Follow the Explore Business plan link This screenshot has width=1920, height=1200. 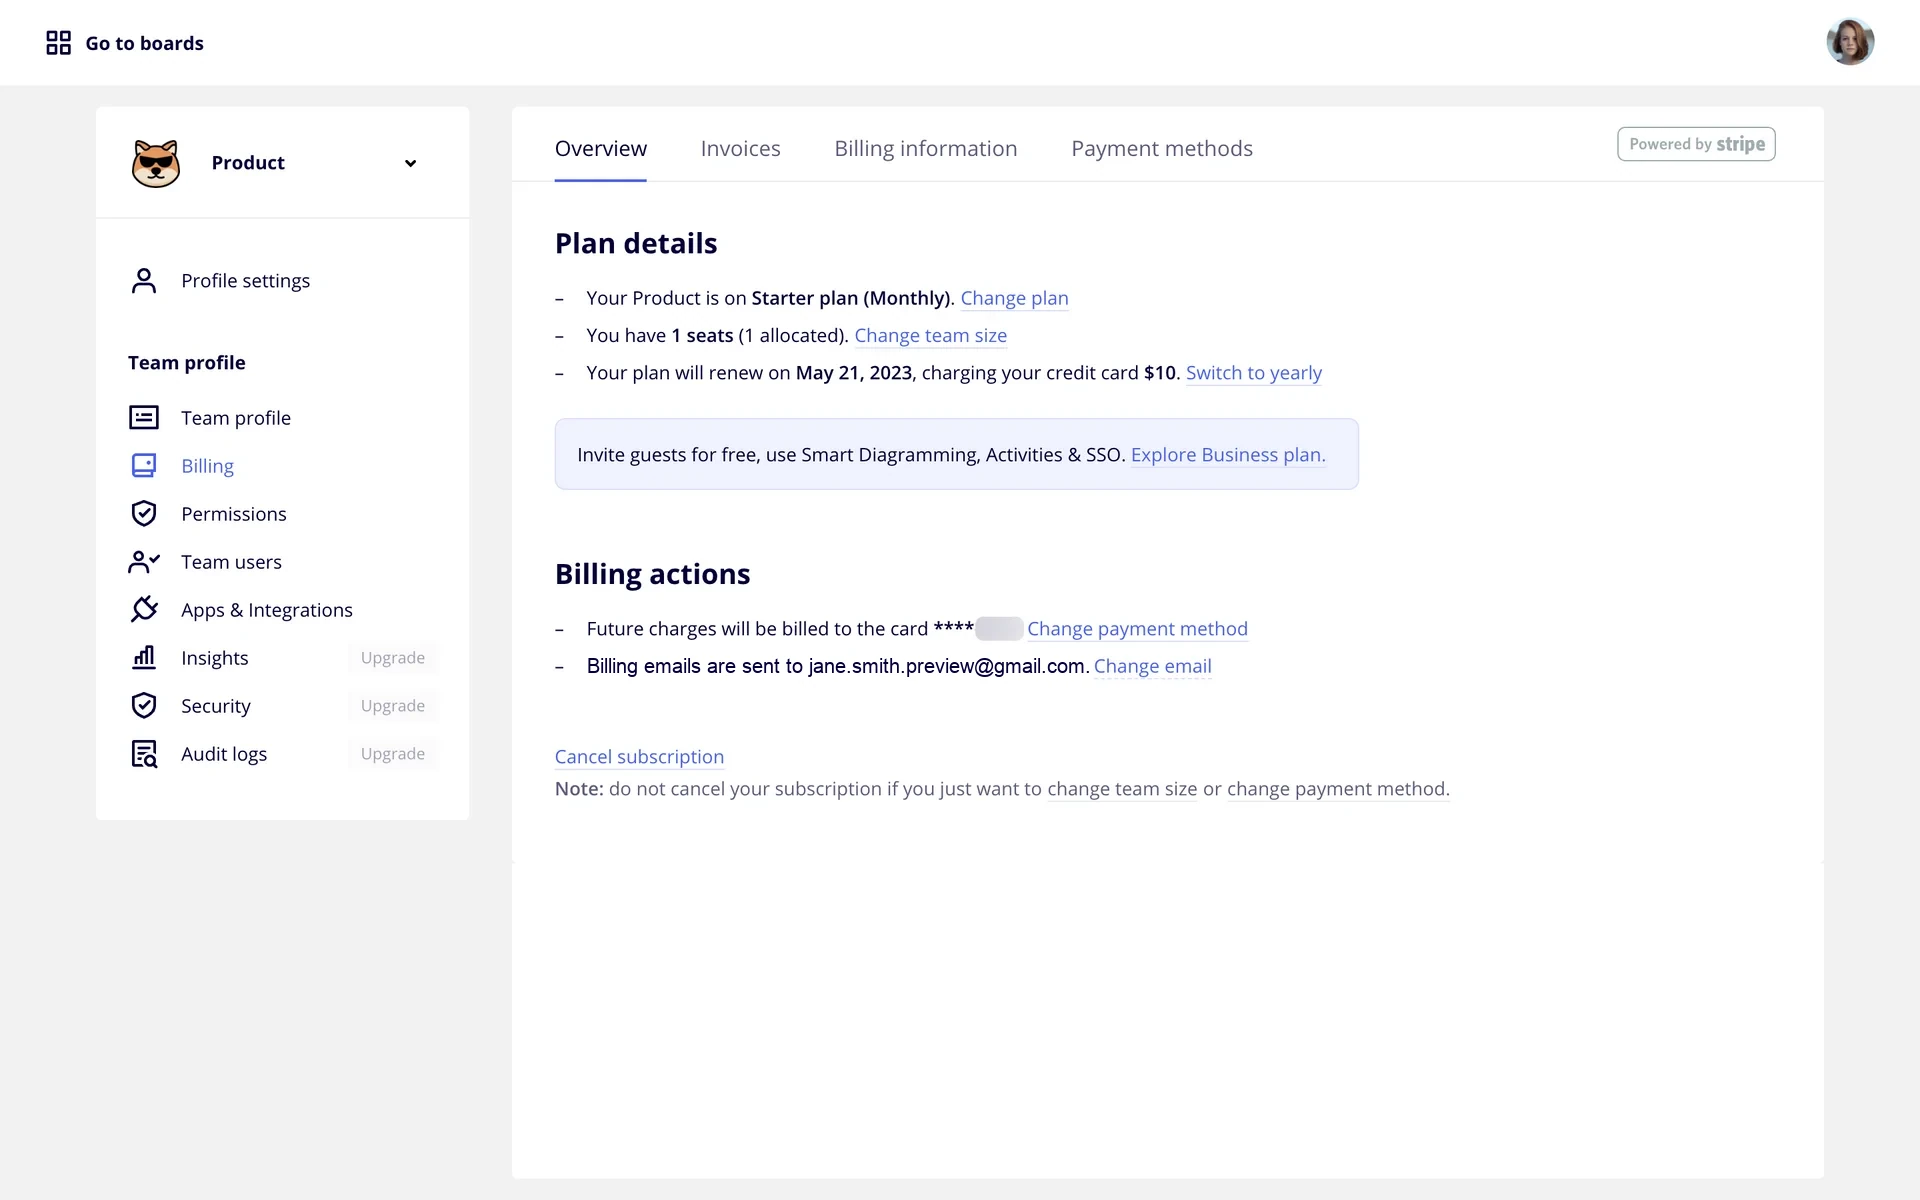[1228, 455]
